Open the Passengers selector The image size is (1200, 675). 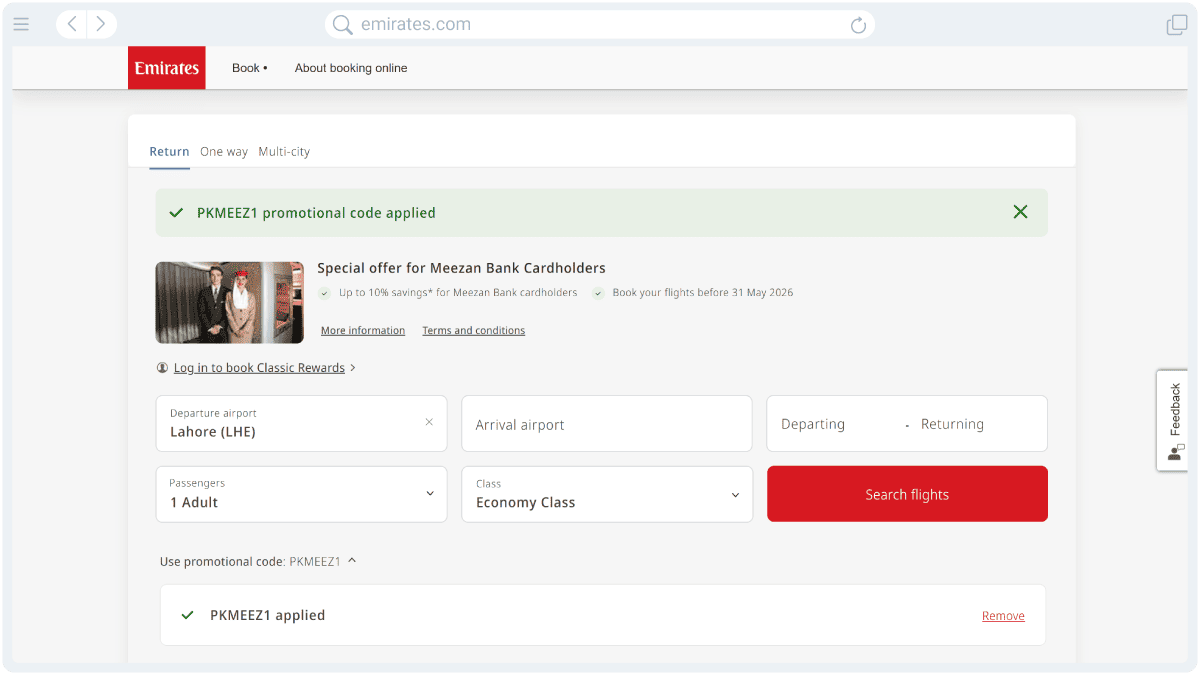(x=301, y=493)
